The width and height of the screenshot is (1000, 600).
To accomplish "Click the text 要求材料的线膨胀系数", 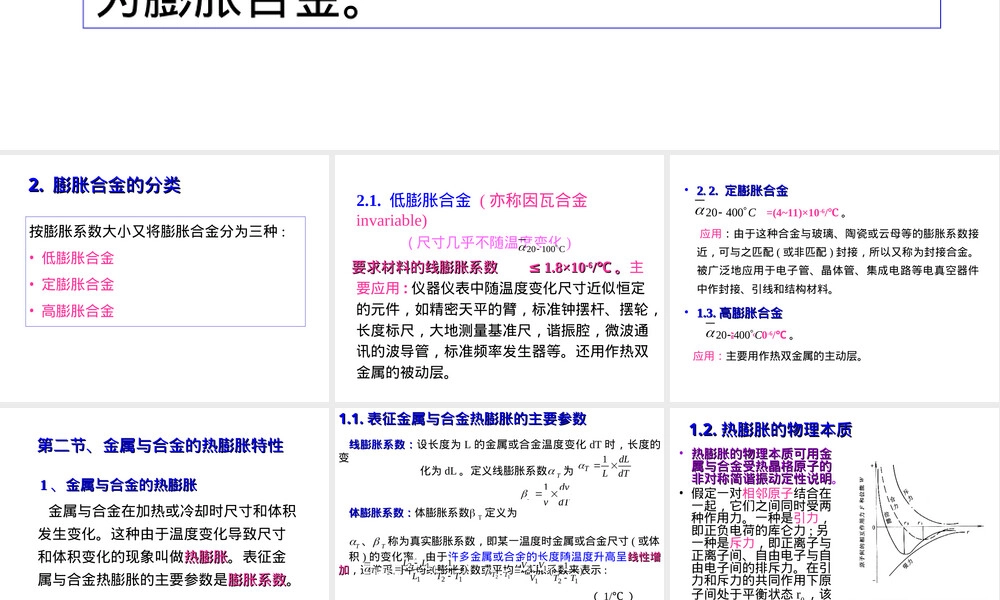I will pyautogui.click(x=425, y=268).
